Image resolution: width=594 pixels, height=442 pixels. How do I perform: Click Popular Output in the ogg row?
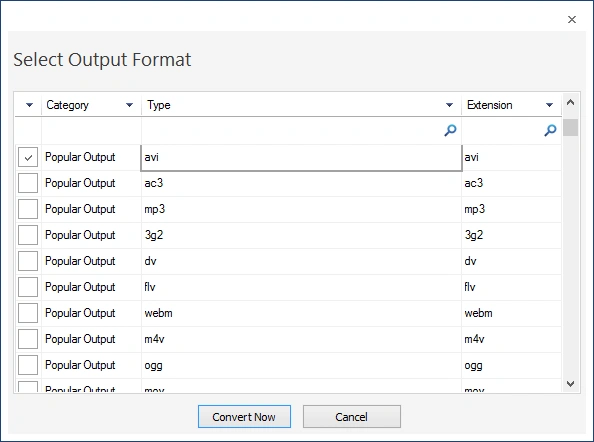80,365
